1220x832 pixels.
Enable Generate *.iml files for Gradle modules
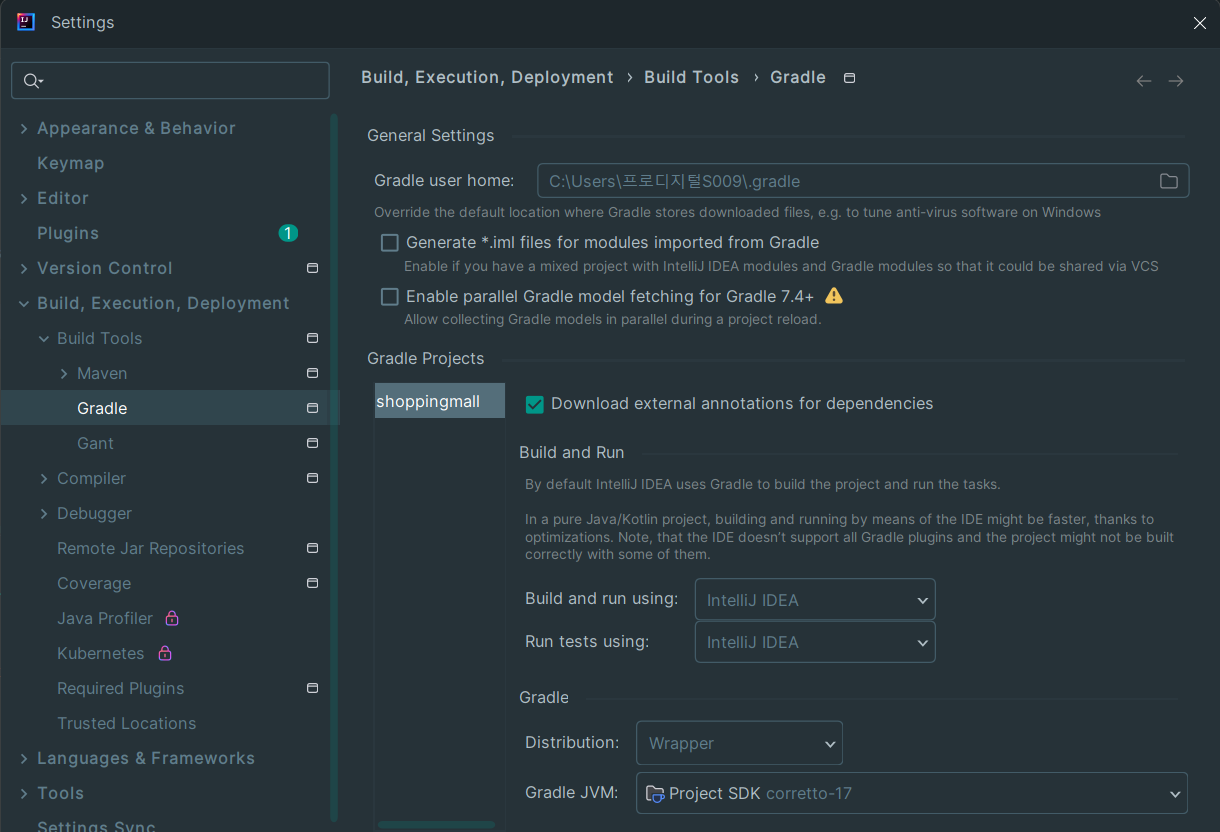click(x=390, y=242)
